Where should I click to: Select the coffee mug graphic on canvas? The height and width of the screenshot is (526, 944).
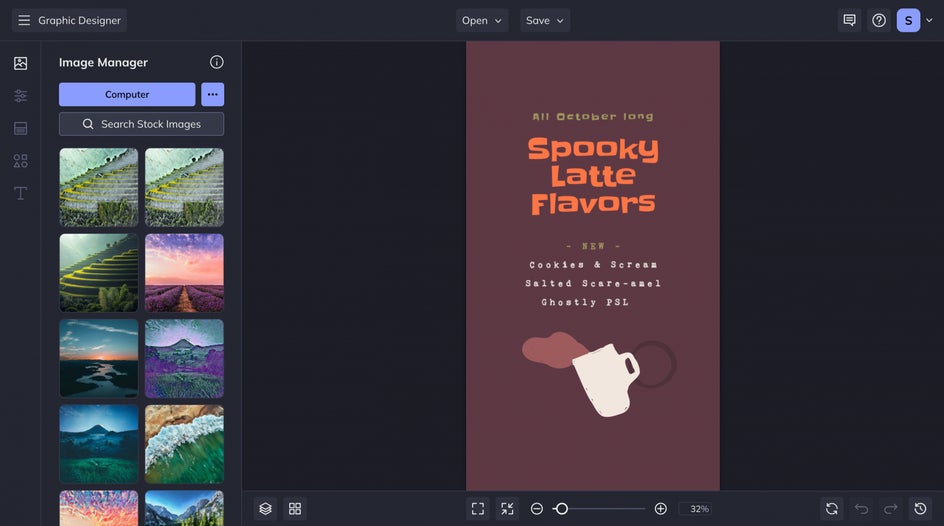605,383
